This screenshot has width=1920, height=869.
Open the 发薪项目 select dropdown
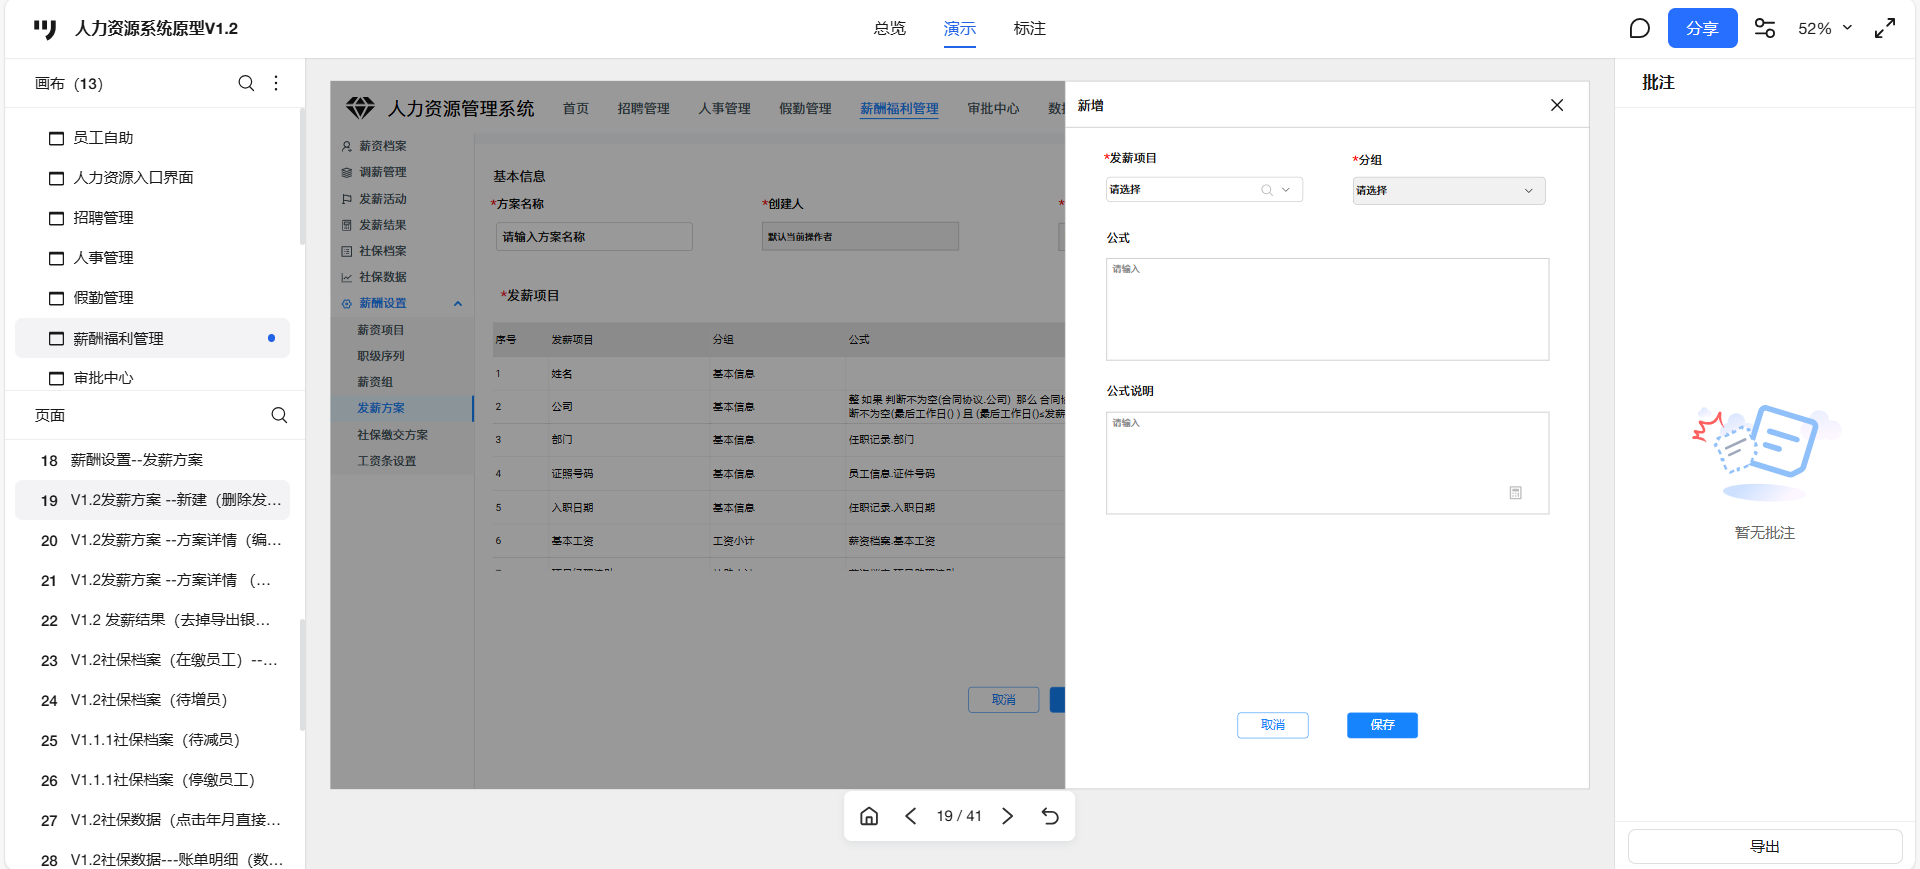click(x=1203, y=190)
